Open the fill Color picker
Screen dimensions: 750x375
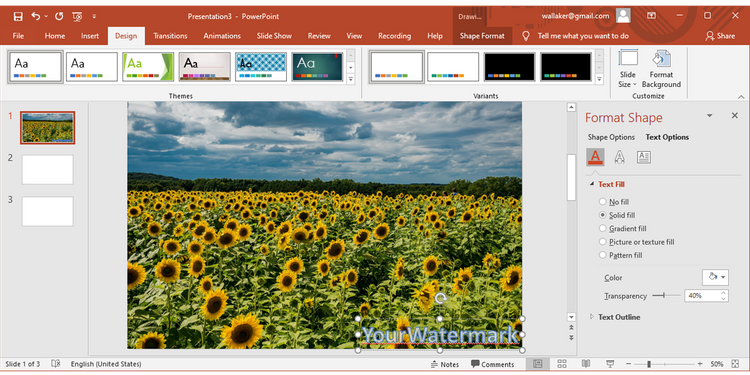tap(716, 277)
